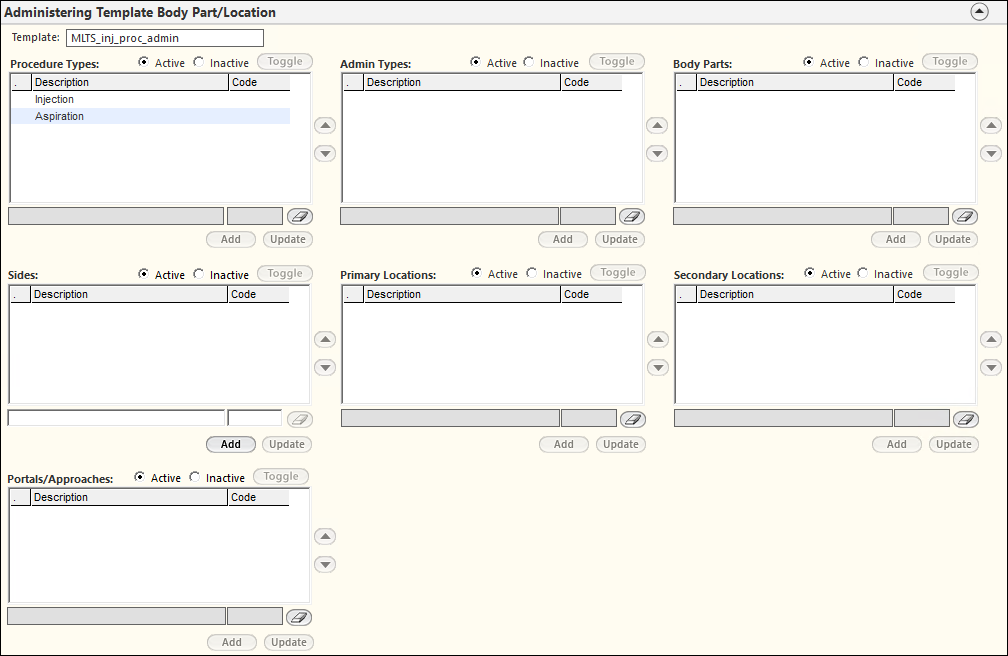This screenshot has width=1008, height=656.
Task: Select Inactive radio for Admin Types
Action: point(528,62)
